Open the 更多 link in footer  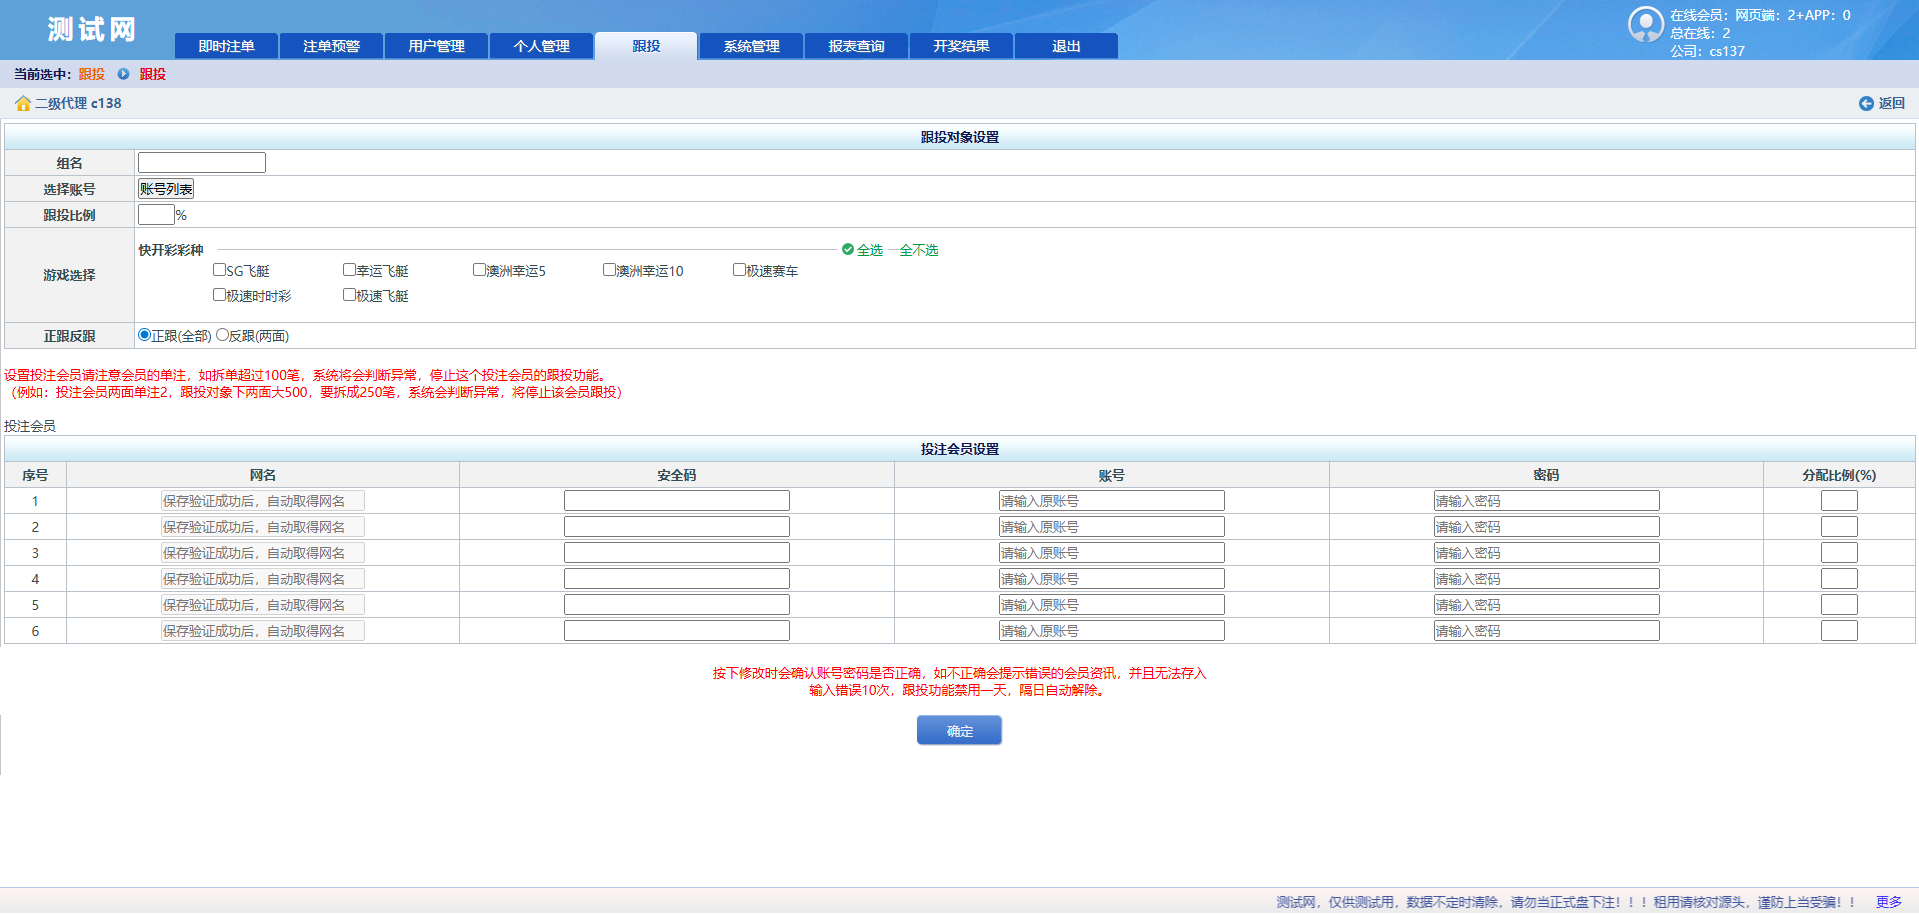pos(1888,902)
